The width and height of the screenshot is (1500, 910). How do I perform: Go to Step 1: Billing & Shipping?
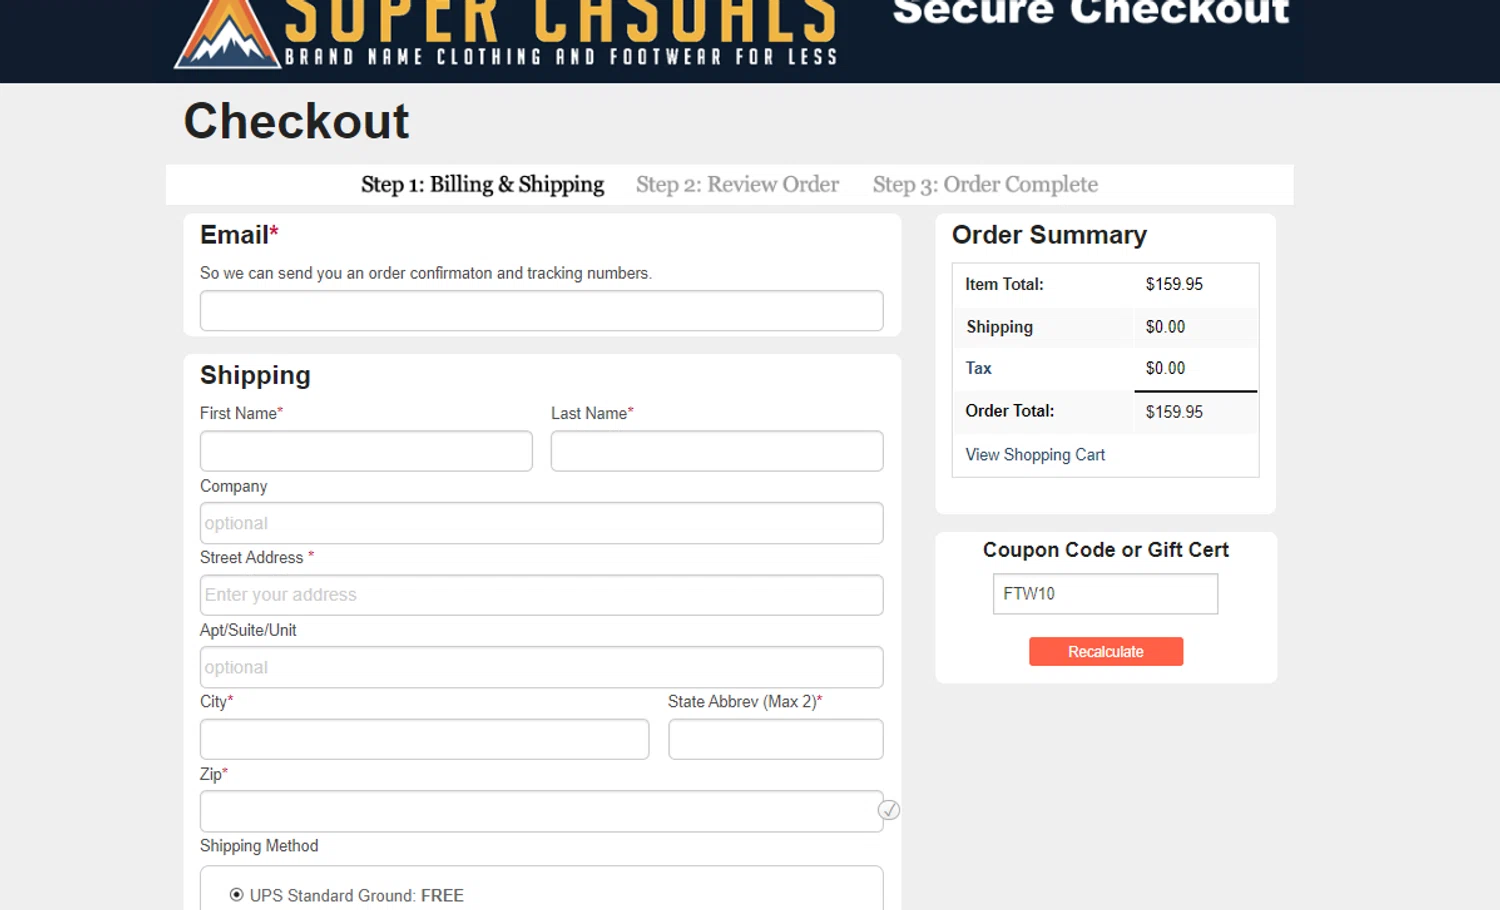pos(482,185)
